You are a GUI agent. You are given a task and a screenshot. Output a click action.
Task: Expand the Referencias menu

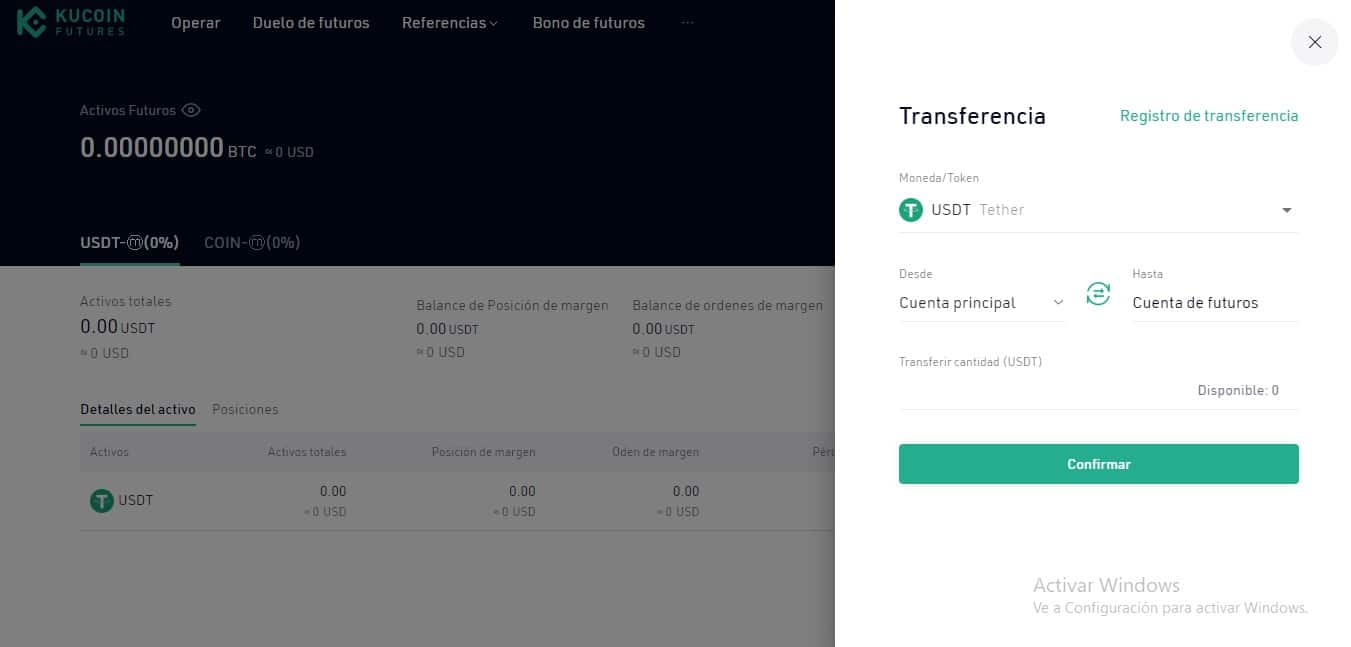point(450,22)
